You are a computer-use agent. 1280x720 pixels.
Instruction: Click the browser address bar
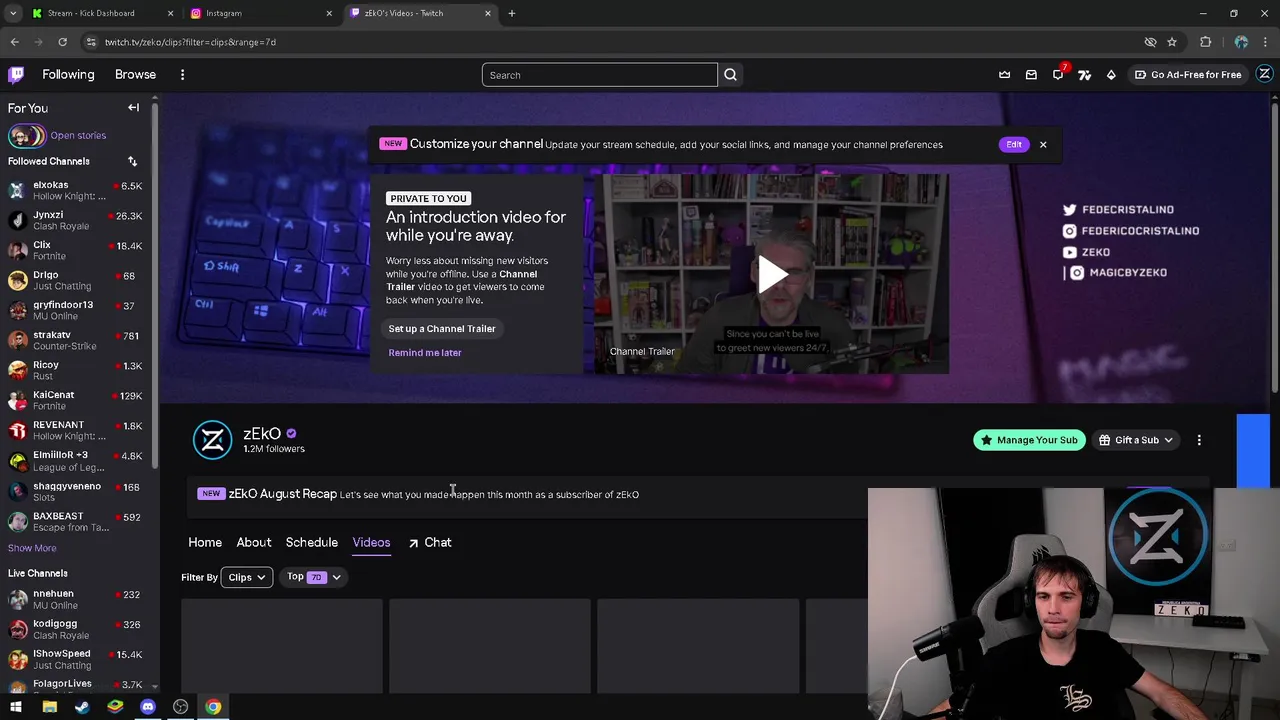coord(610,42)
